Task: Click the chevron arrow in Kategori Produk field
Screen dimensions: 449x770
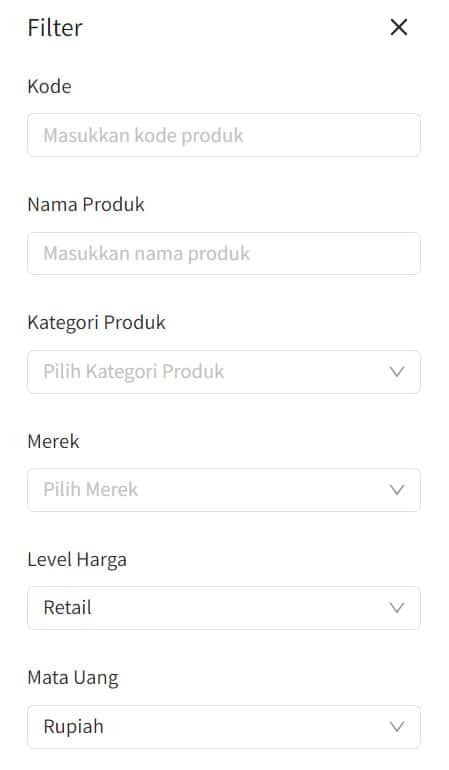Action: coord(396,372)
